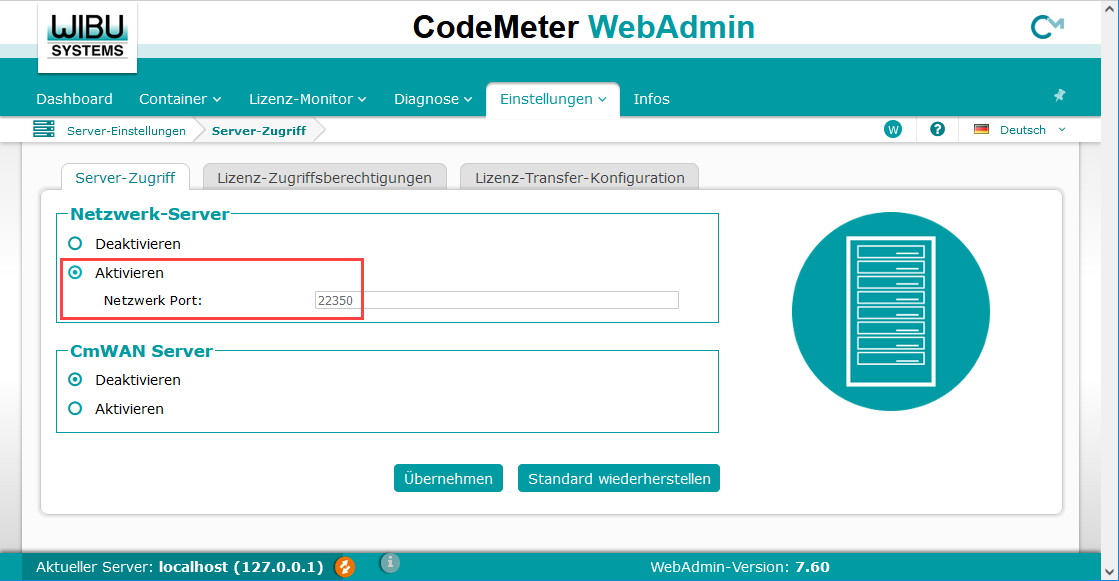1119x581 pixels.
Task: Open the Deutsch language dropdown
Action: pos(1020,130)
